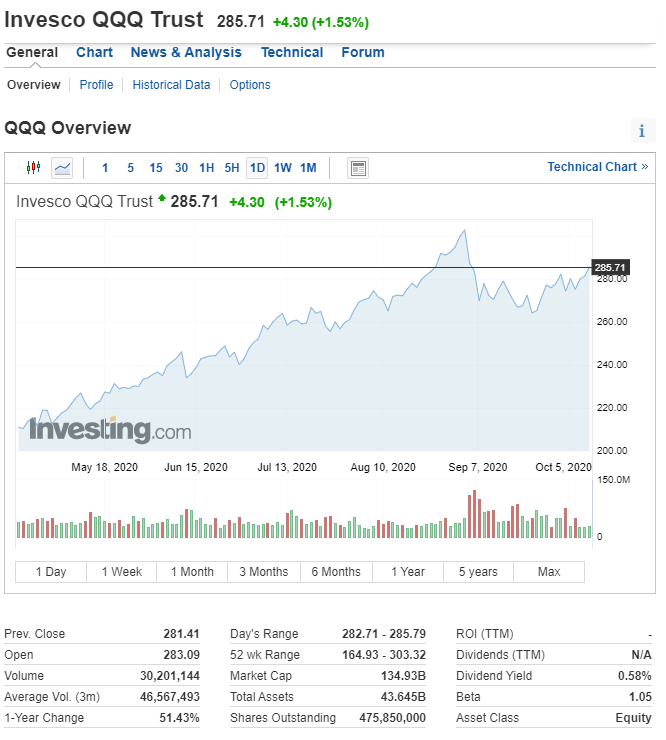Viewport: 666px width, 740px height.
Task: Set chart interval to 15 minutes
Action: [156, 168]
